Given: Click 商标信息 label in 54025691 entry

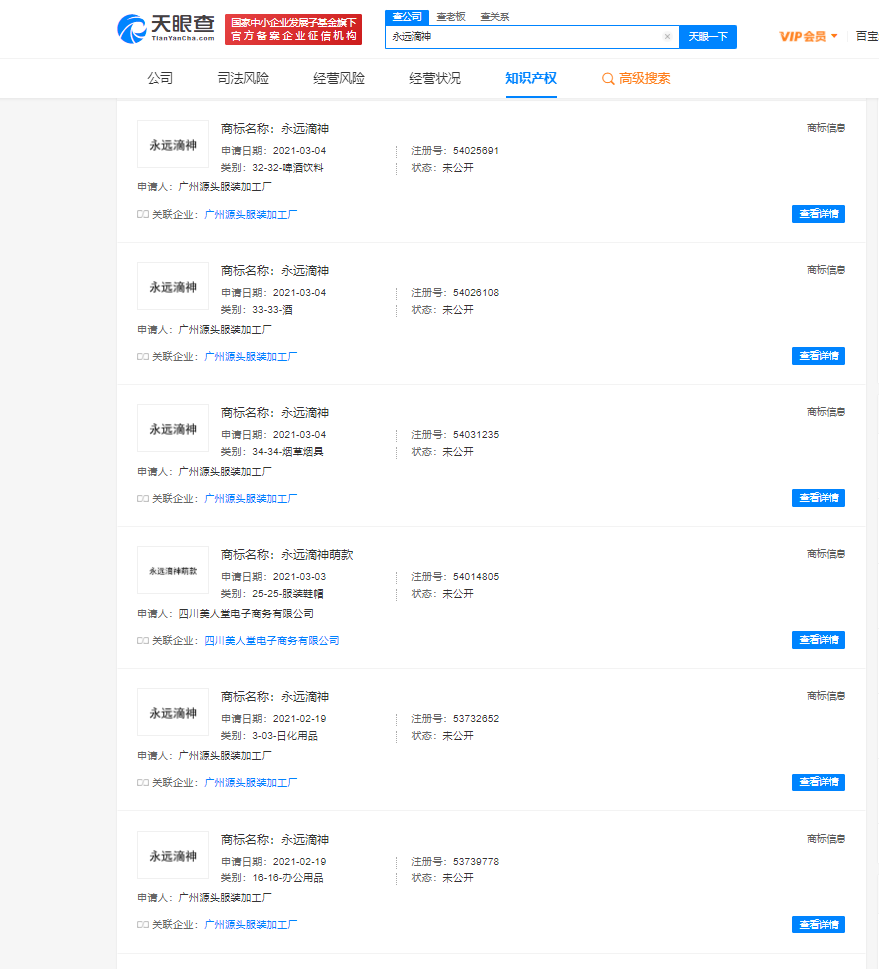Looking at the screenshot, I should pos(826,128).
